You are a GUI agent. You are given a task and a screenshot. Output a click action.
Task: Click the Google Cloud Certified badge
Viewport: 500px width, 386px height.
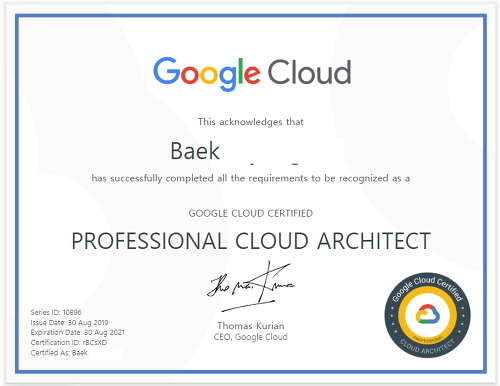pos(427,315)
